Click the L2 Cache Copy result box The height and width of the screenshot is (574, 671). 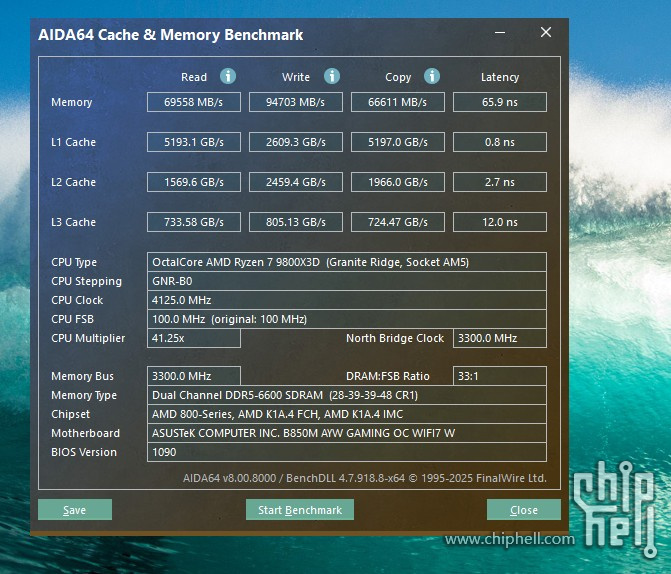pyautogui.click(x=398, y=182)
